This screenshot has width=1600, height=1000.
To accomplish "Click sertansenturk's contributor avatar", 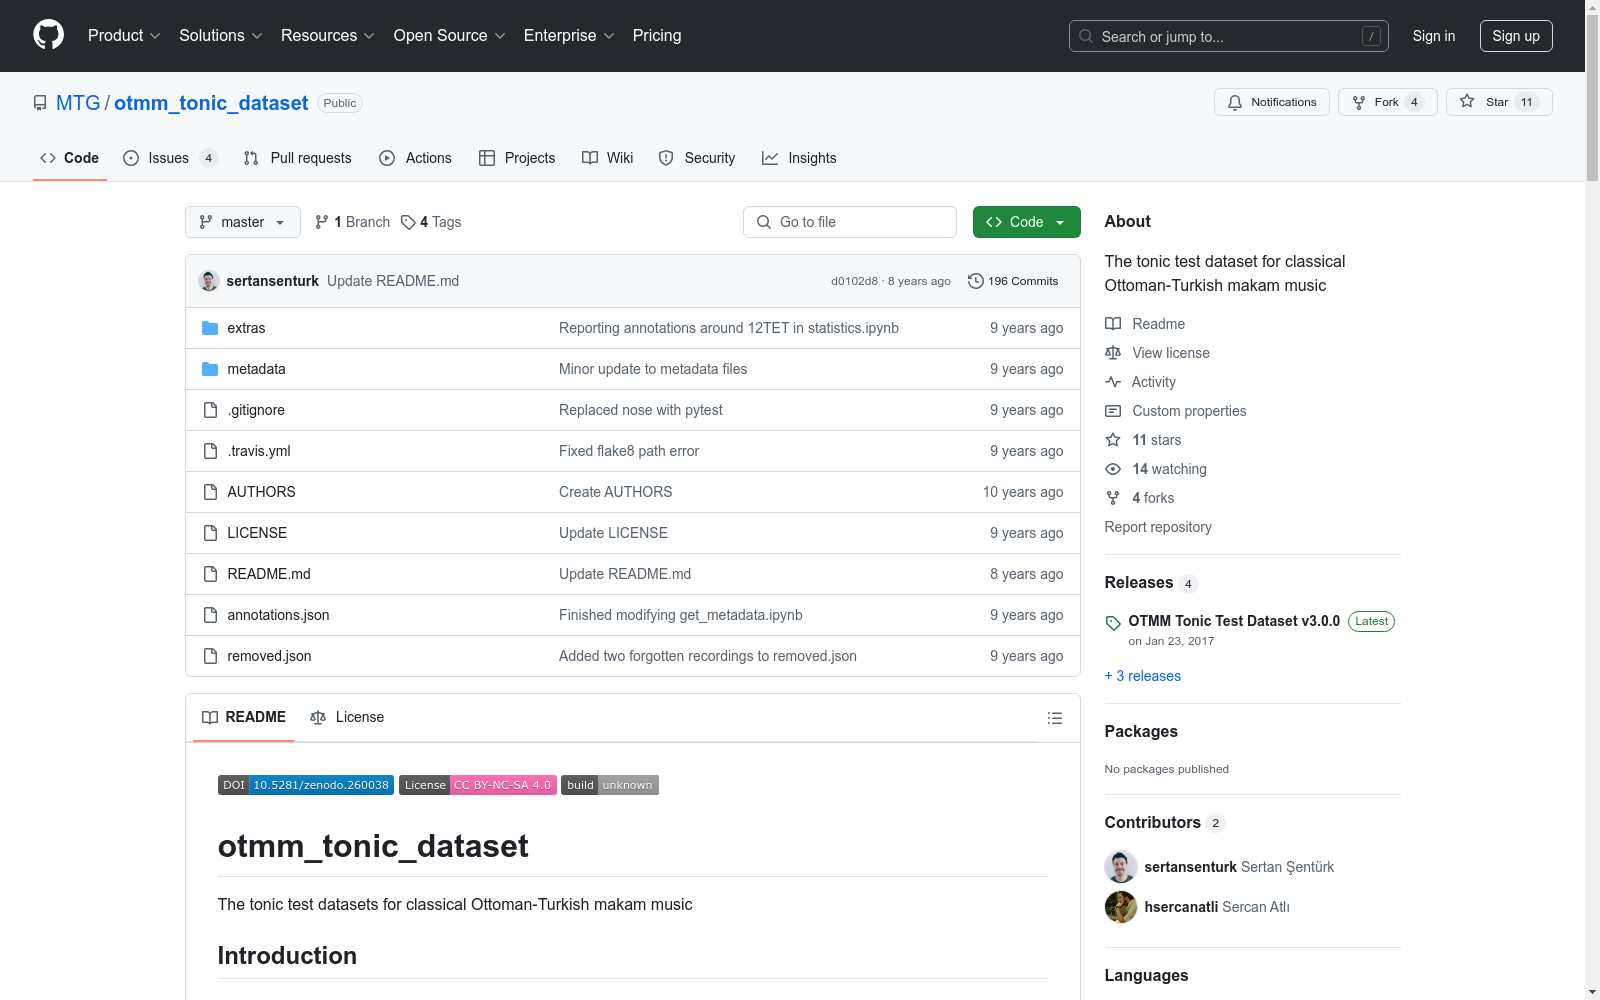I will 1121,867.
